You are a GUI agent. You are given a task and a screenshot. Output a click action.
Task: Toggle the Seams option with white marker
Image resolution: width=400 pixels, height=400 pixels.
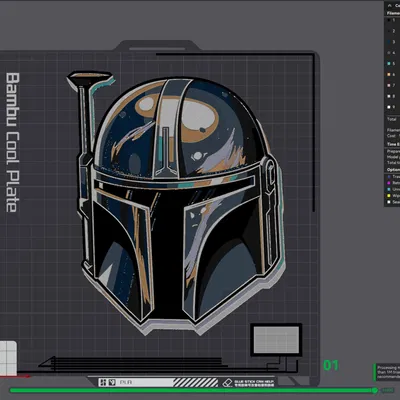point(393,202)
